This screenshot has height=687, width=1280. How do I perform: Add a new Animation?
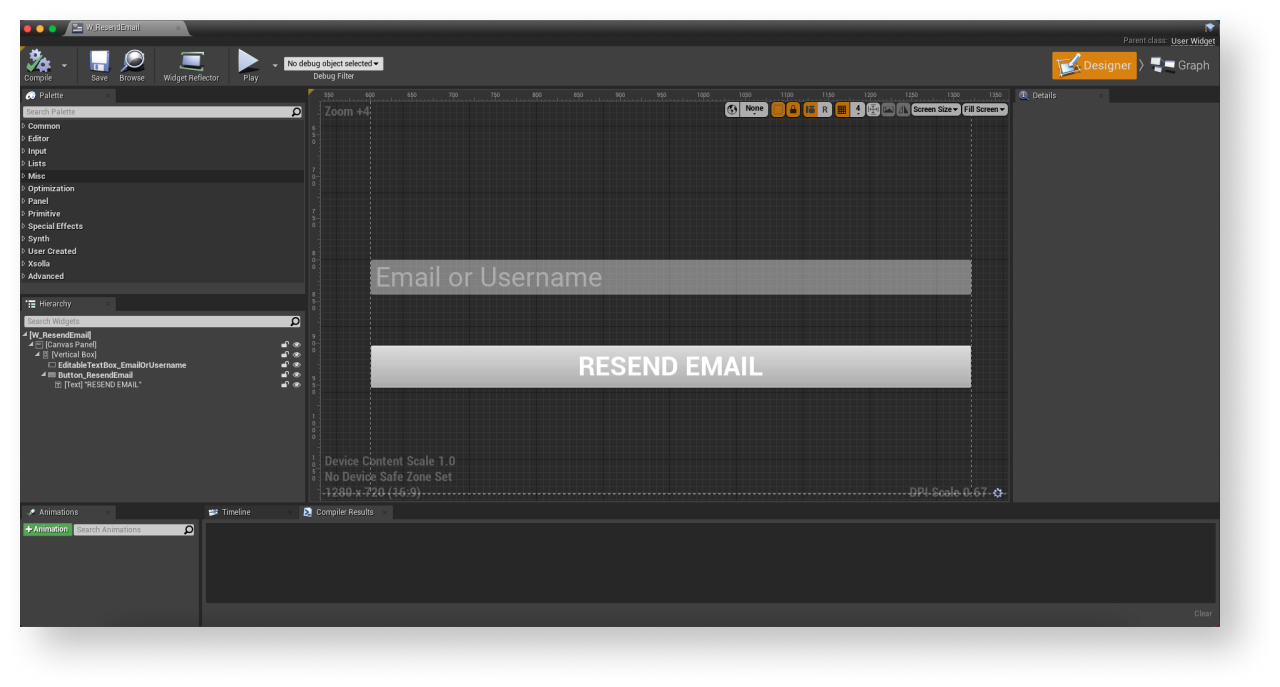[47, 530]
